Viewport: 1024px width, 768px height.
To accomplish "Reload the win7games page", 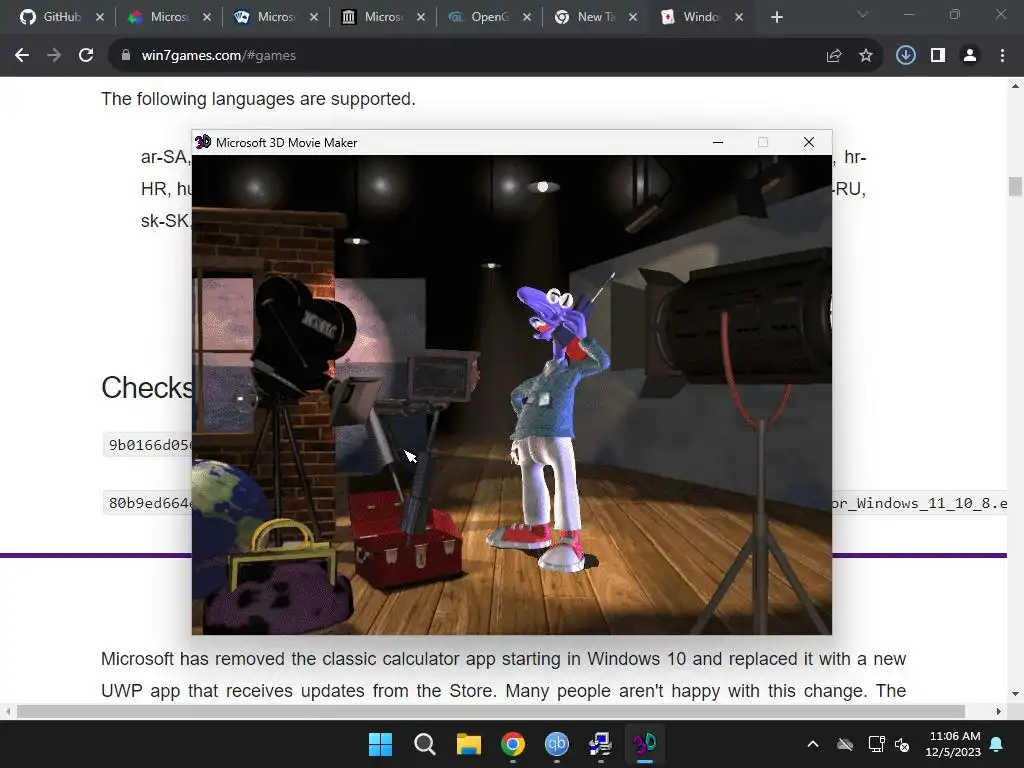I will (x=86, y=56).
